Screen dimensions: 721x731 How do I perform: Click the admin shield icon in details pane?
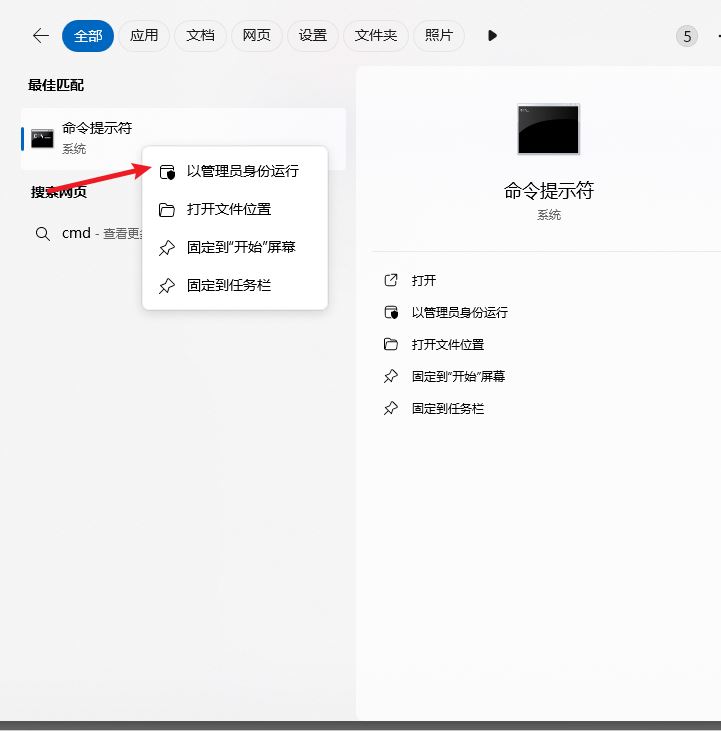click(391, 312)
